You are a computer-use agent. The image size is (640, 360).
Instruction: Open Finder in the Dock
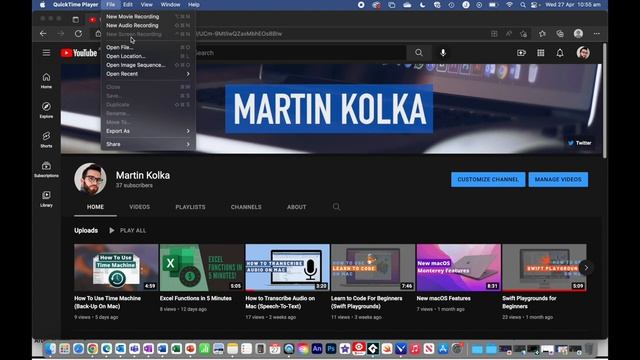click(50, 349)
